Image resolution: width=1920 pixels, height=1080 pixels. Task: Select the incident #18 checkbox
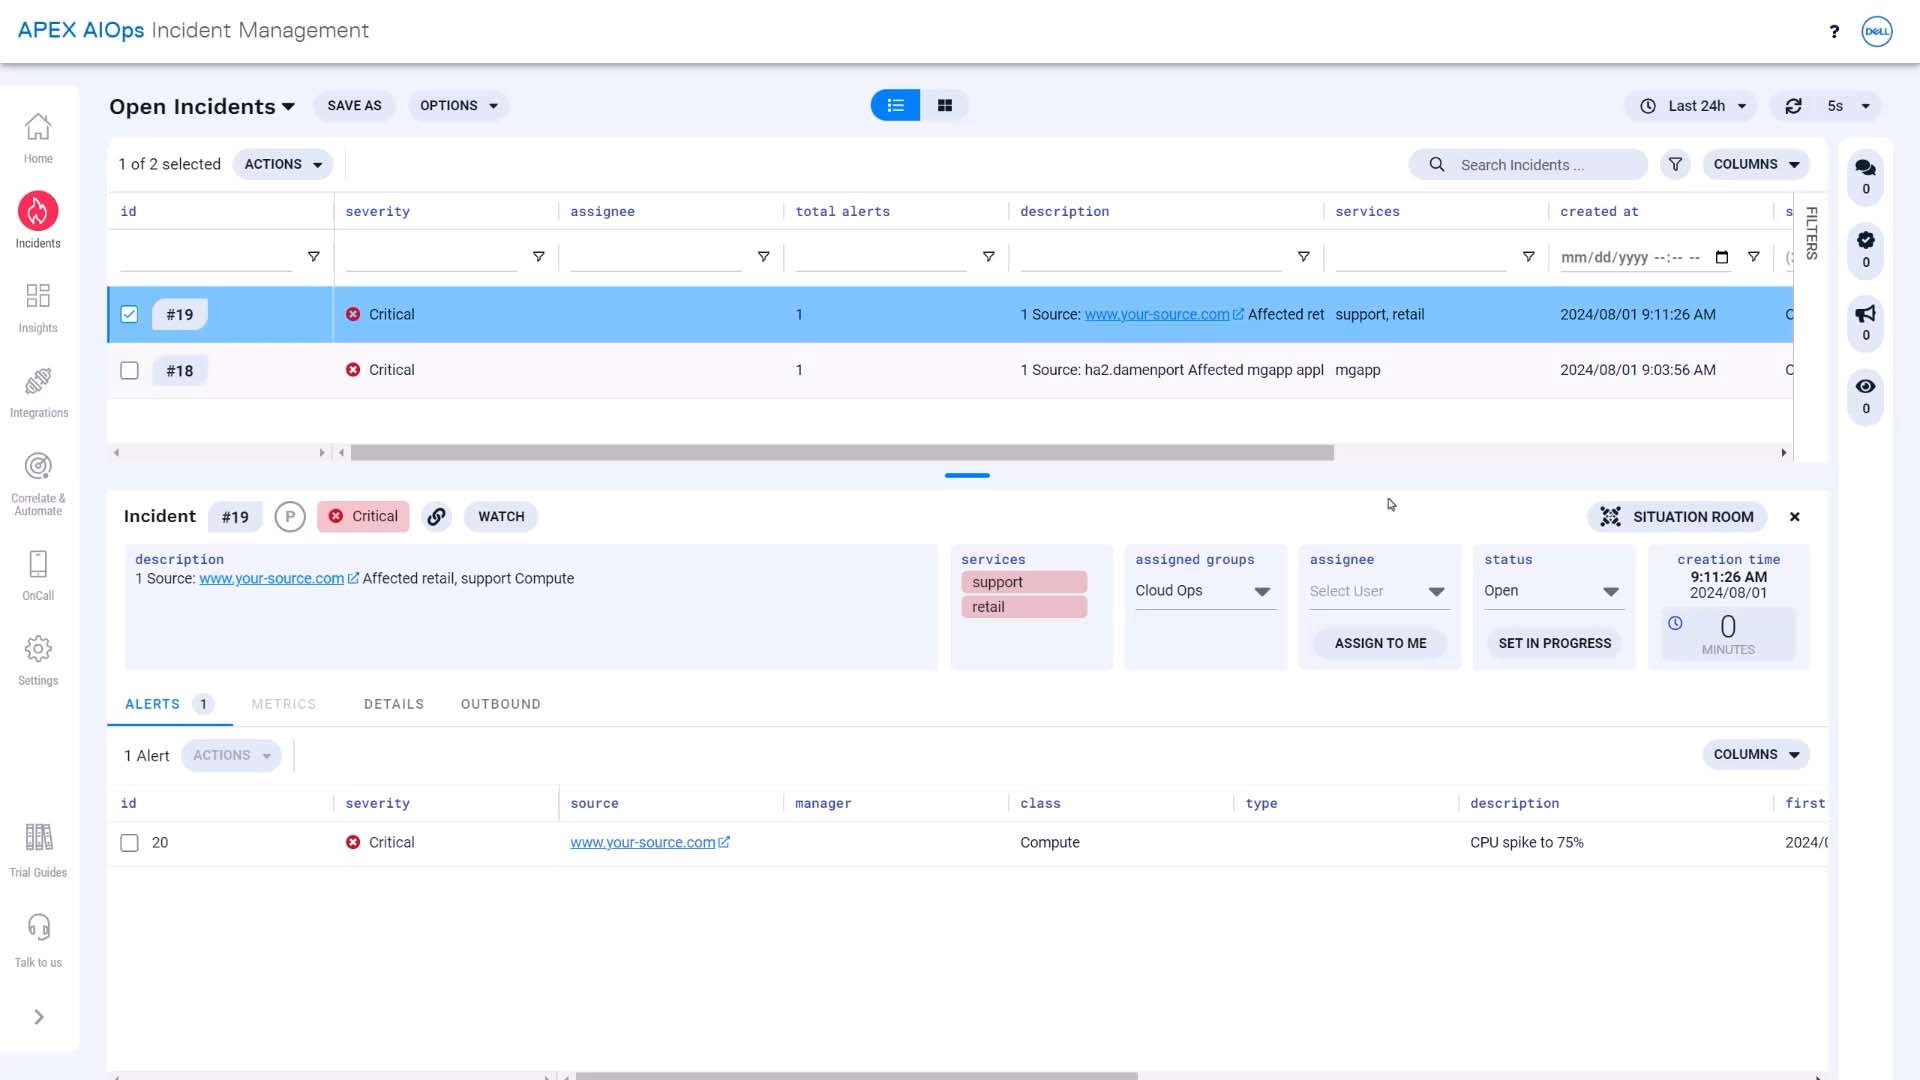tap(129, 370)
